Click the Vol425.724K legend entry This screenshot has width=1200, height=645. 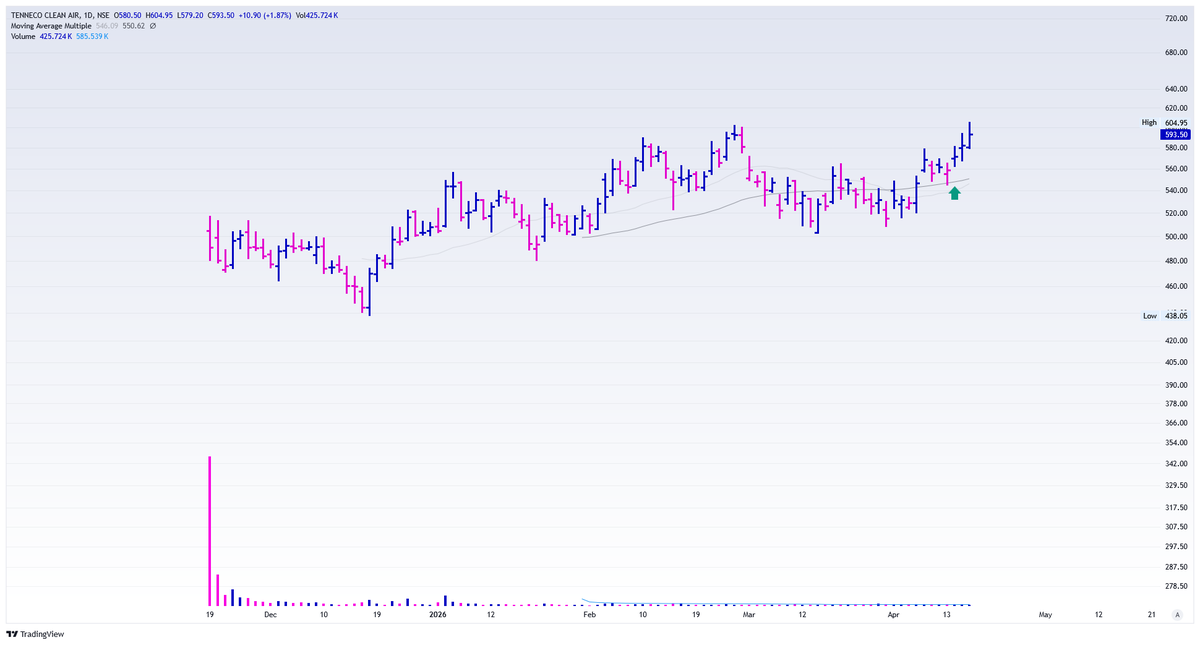pyautogui.click(x=317, y=15)
